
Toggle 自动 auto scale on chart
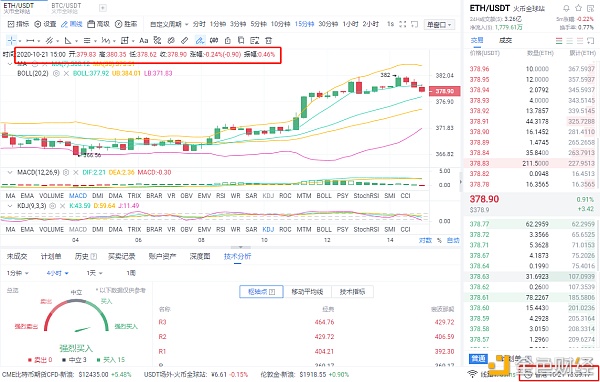pyautogui.click(x=453, y=240)
